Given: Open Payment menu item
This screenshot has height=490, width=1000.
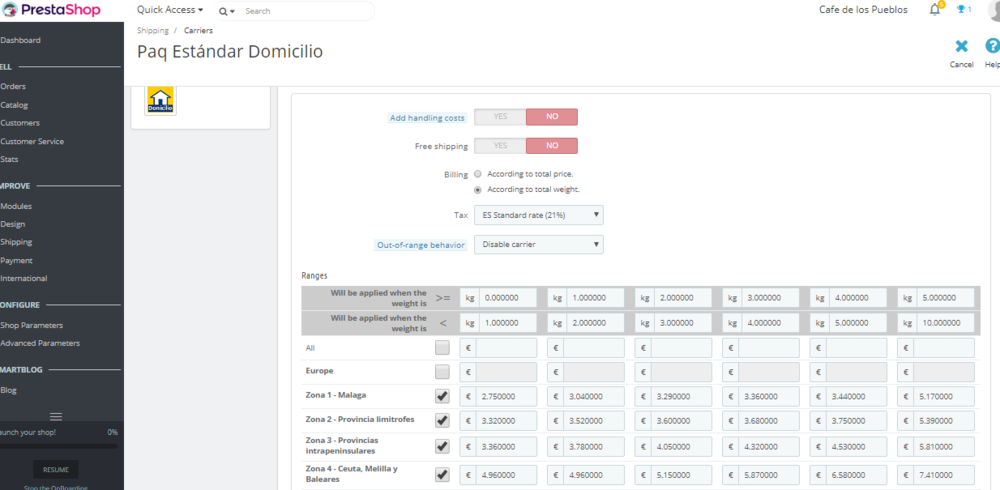Looking at the screenshot, I should tap(16, 260).
